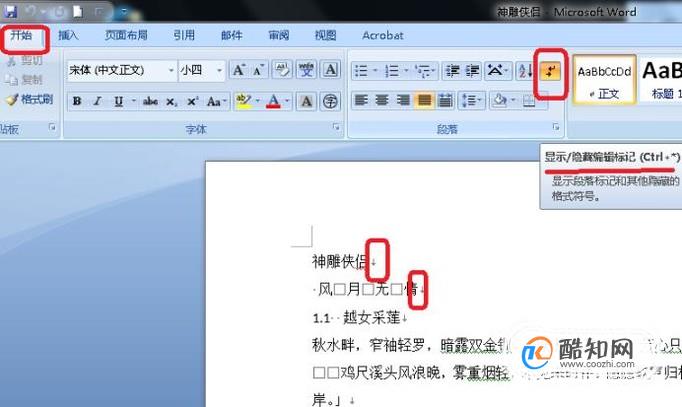Toggle Italic formatting
Screen dimensions: 682x407
pyautogui.click(x=97, y=101)
